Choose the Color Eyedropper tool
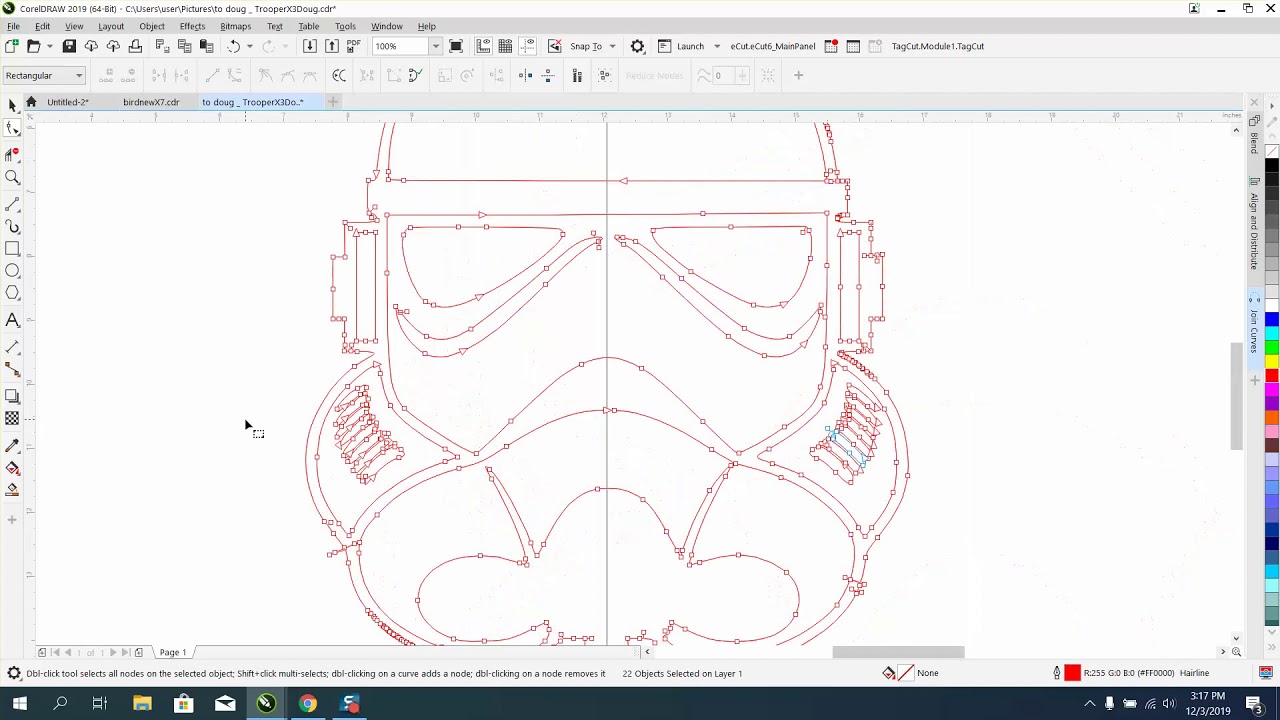This screenshot has width=1280, height=720. pos(12,445)
